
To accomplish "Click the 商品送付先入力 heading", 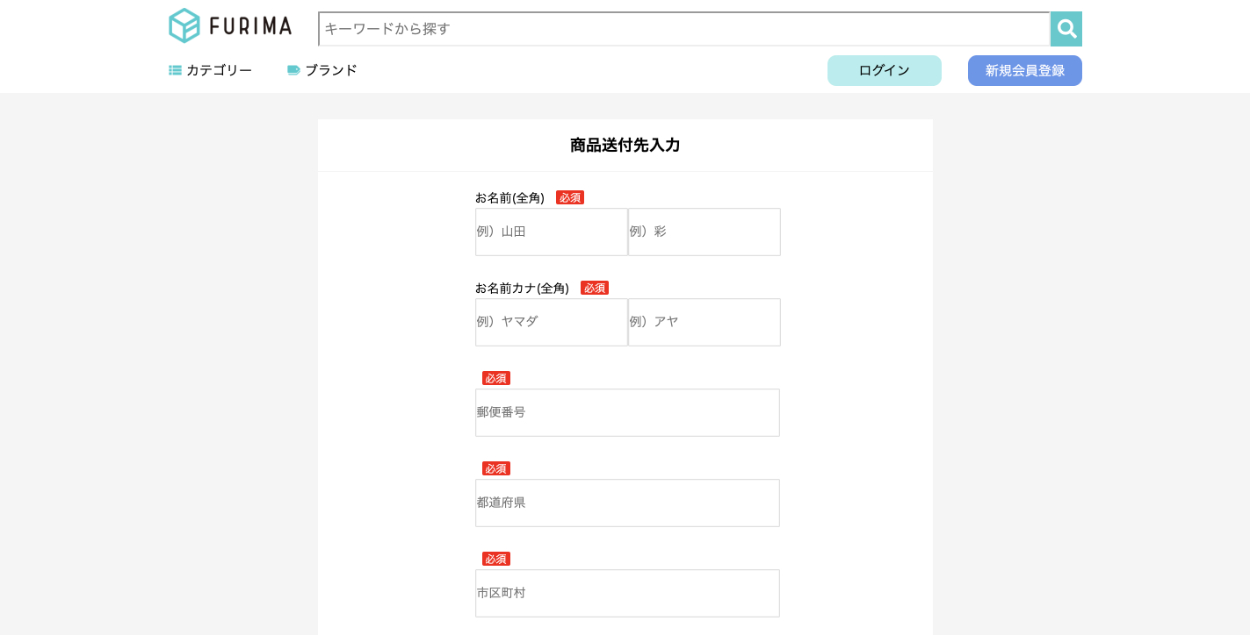I will click(x=625, y=145).
